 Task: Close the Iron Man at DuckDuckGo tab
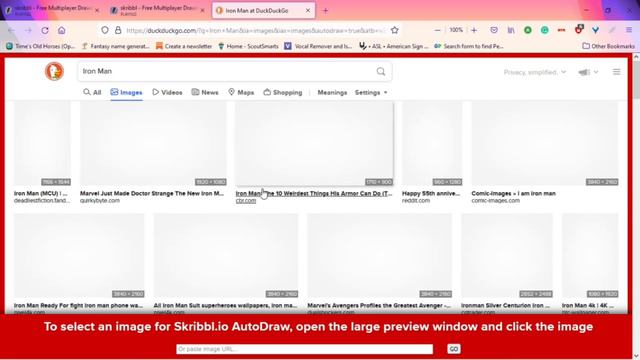(308, 11)
